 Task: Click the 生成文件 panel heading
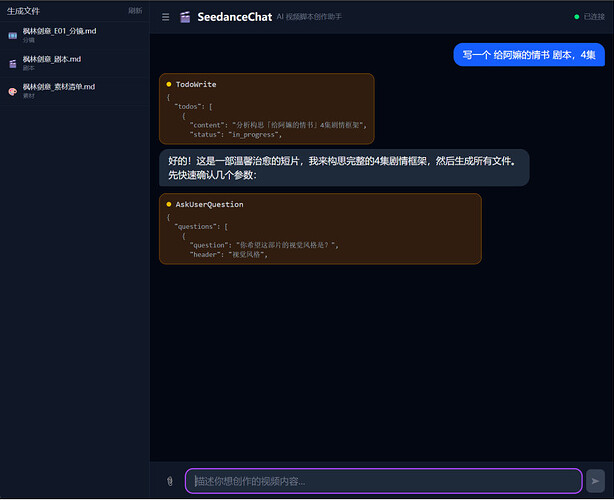click(x=23, y=11)
